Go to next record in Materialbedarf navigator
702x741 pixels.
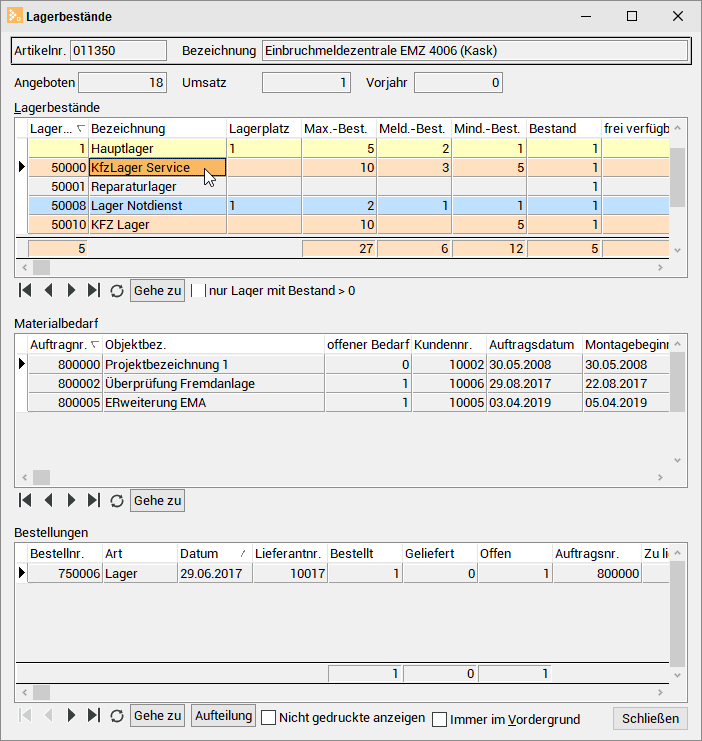(71, 500)
